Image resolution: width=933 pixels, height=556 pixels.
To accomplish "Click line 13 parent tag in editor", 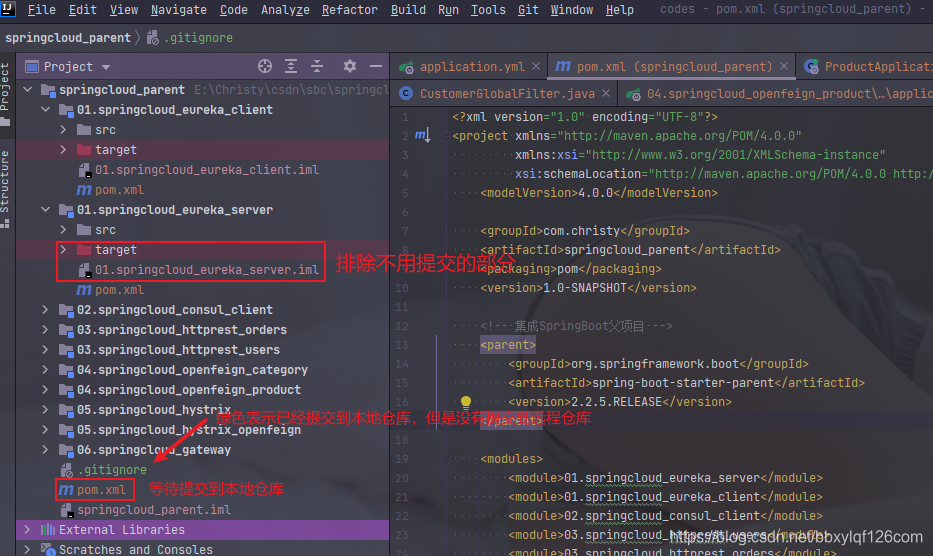I will coord(508,345).
